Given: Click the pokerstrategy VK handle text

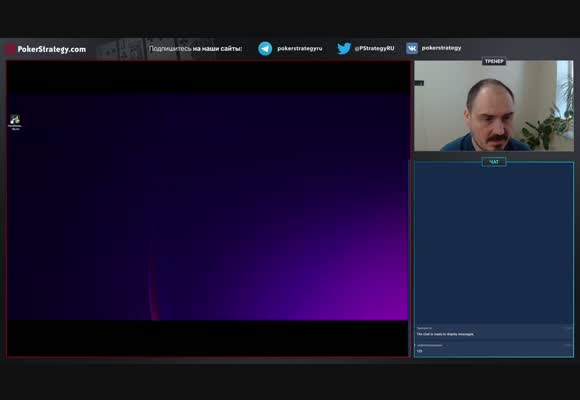Looking at the screenshot, I should (441, 48).
